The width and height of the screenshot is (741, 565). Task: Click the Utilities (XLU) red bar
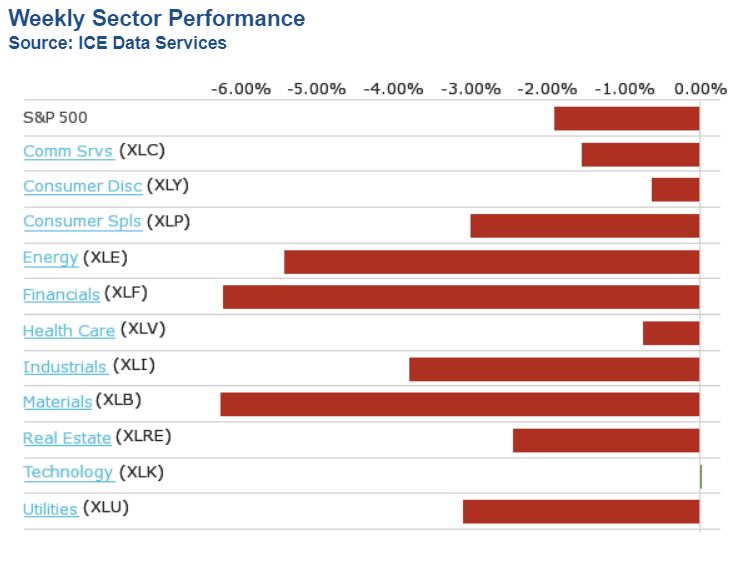pos(580,511)
